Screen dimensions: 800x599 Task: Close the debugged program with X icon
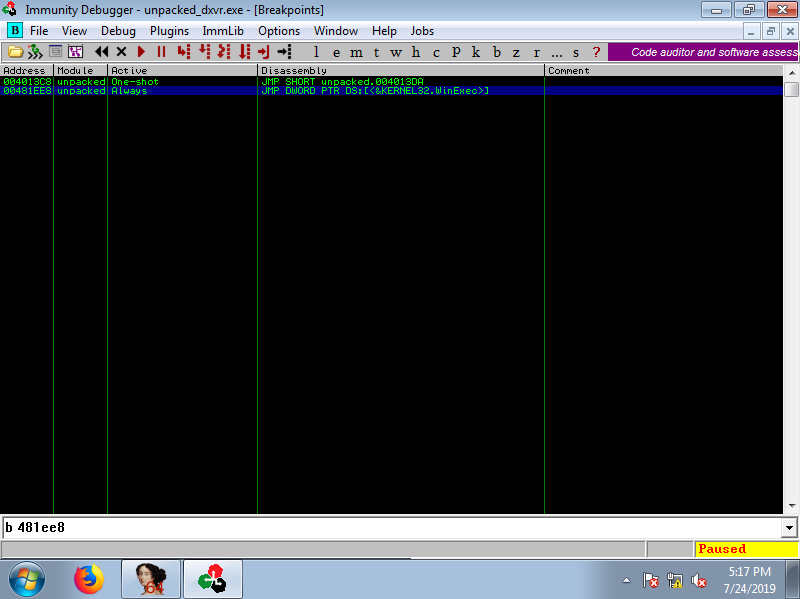(x=121, y=52)
